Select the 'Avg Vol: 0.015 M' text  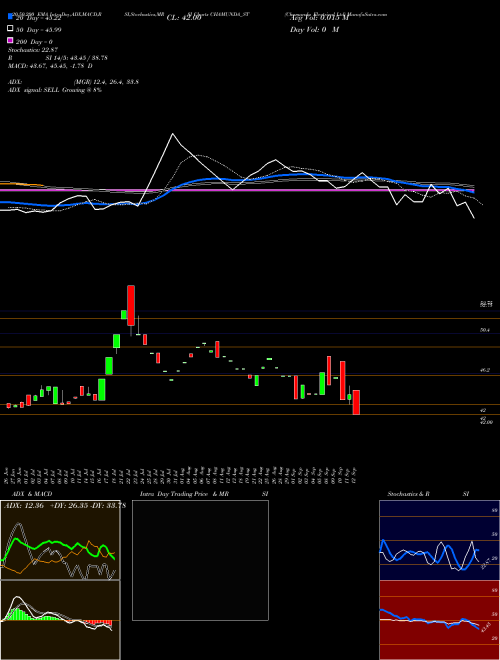coord(319,18)
